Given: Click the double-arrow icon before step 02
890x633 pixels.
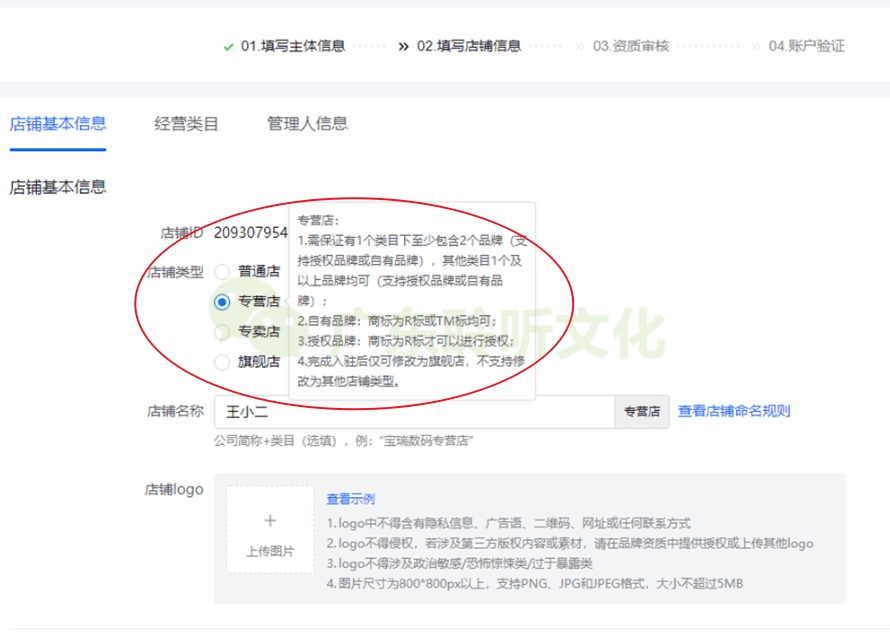Looking at the screenshot, I should tap(404, 46).
